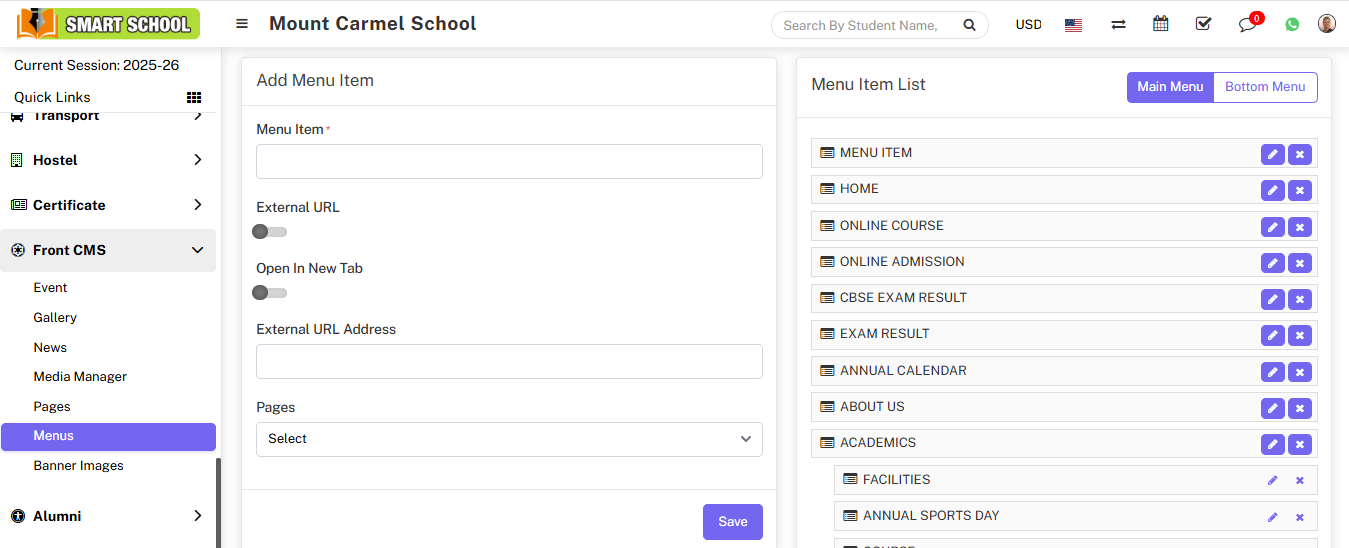Viewport: 1349px width, 548px height.
Task: Open the calendar icon in the top bar
Action: [1160, 24]
